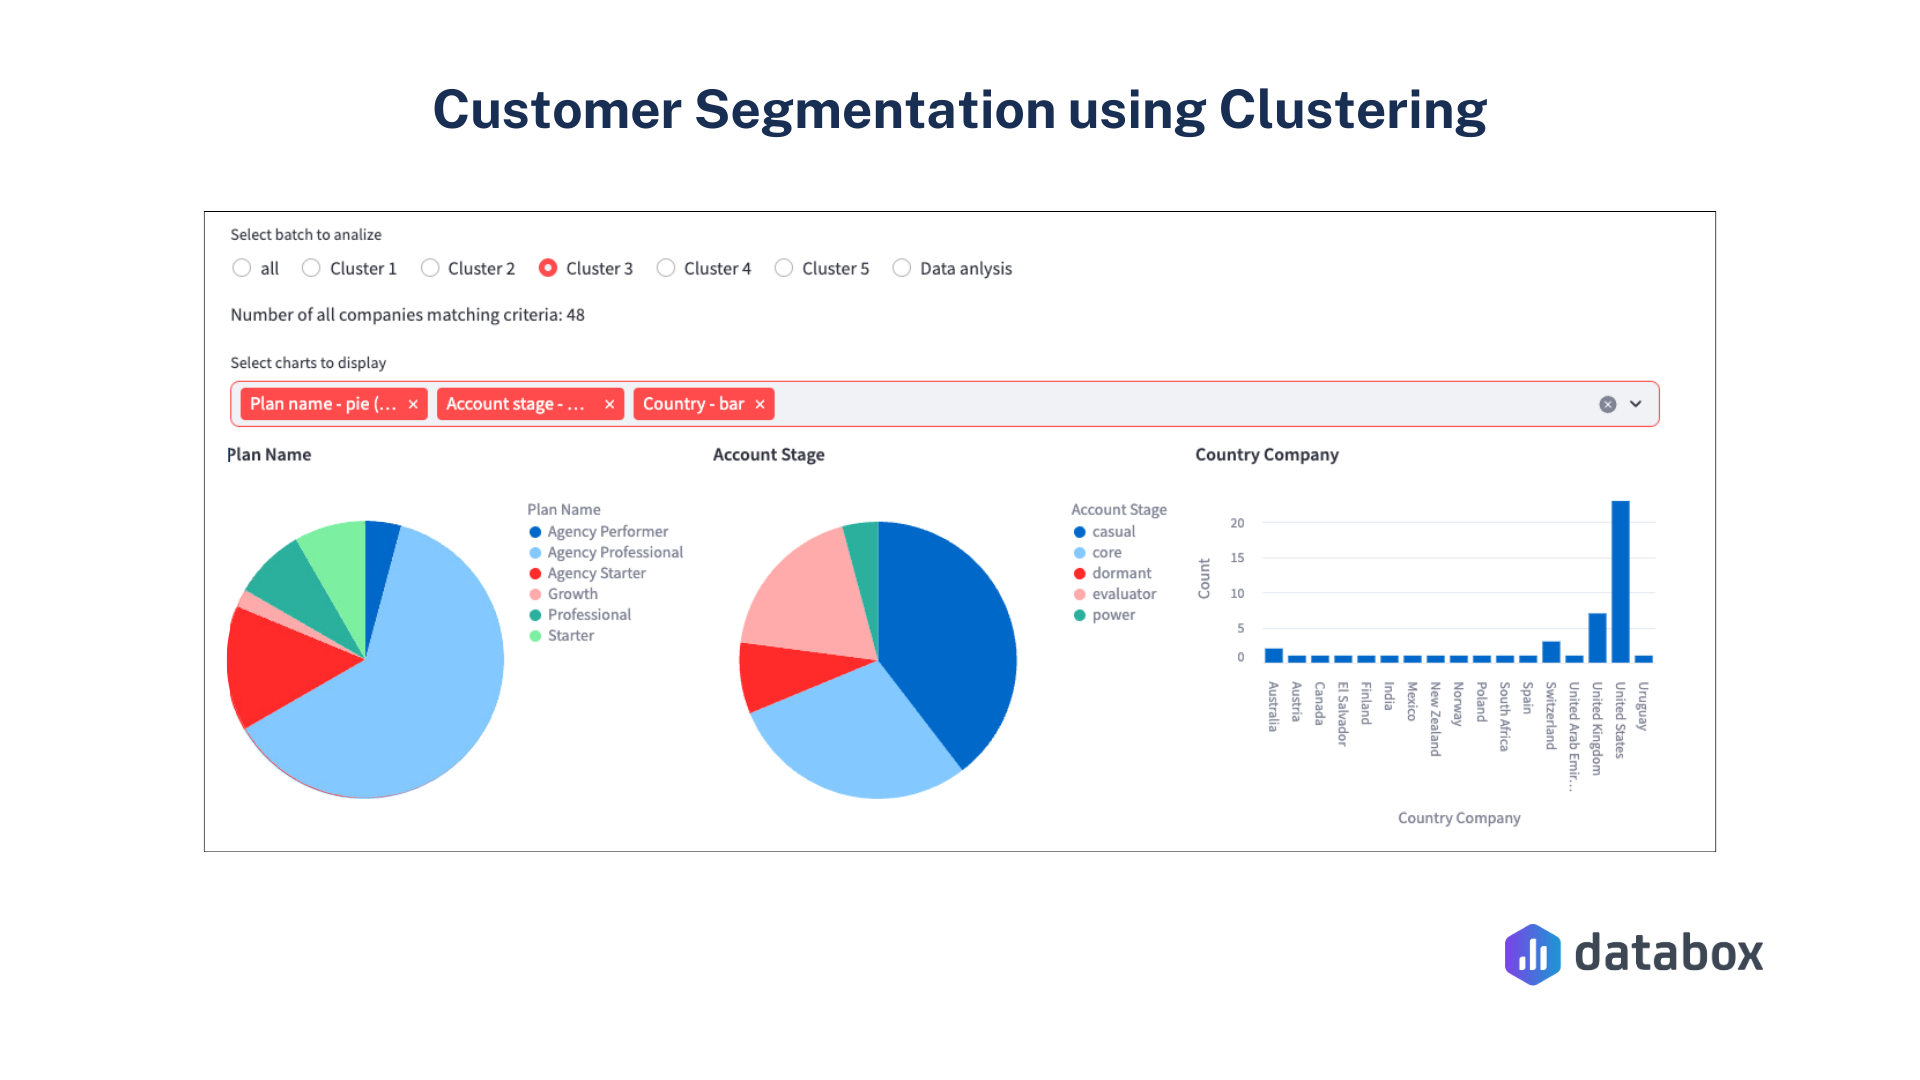Select the Data anlysis radio option
1920x1080 pixels.
click(x=902, y=268)
